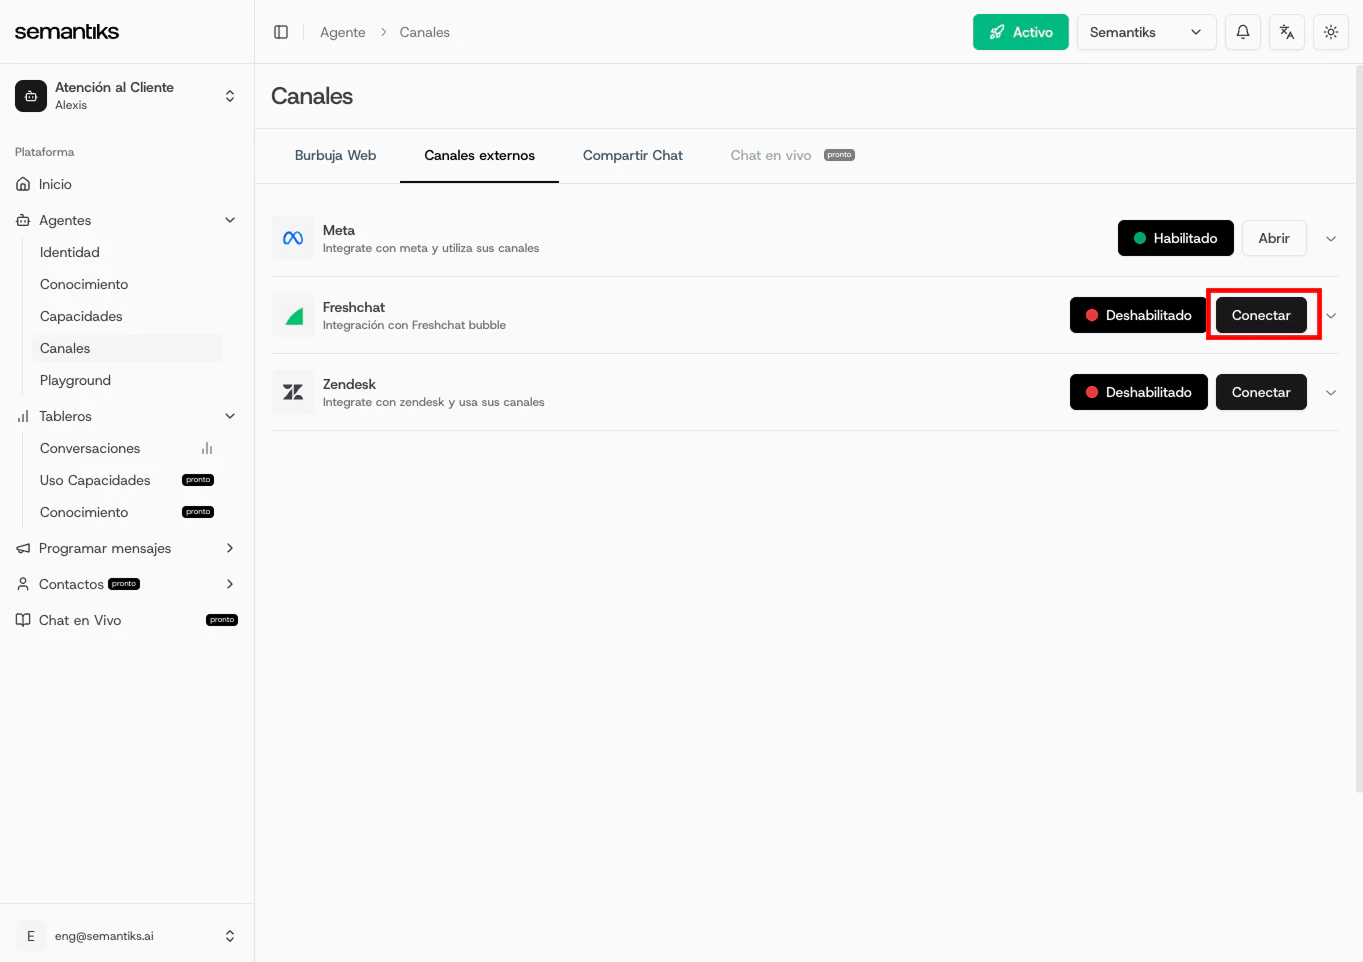Expand the Zendesk channel row chevron
1363x962 pixels.
click(1331, 391)
